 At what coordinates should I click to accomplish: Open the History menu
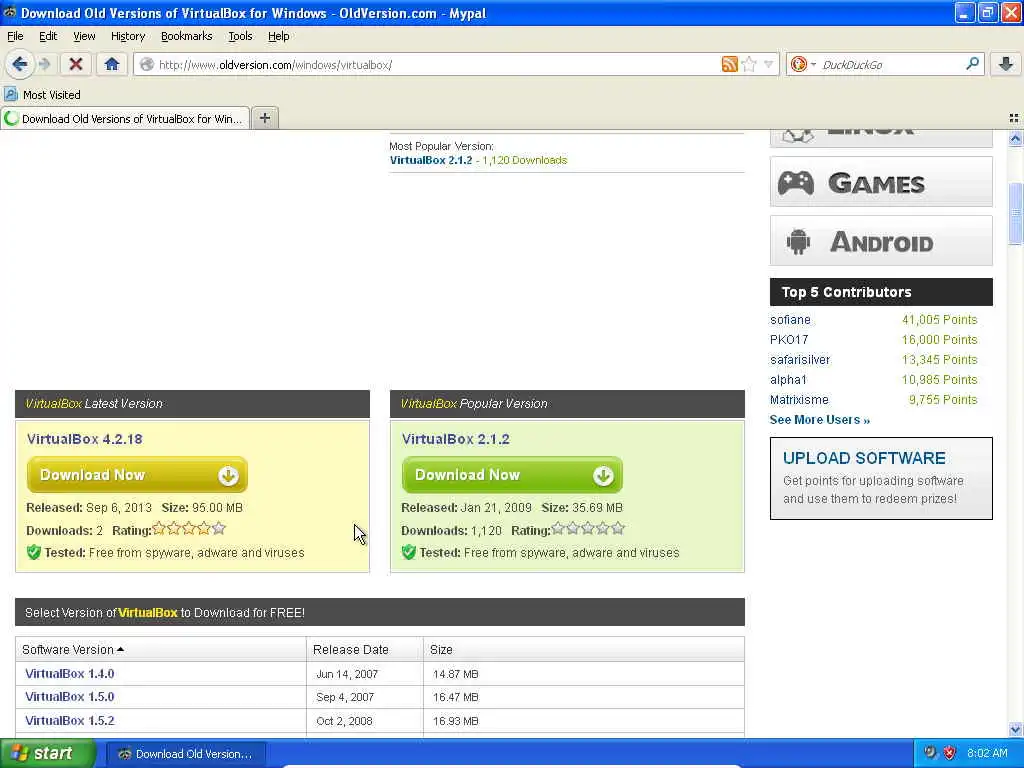[128, 36]
